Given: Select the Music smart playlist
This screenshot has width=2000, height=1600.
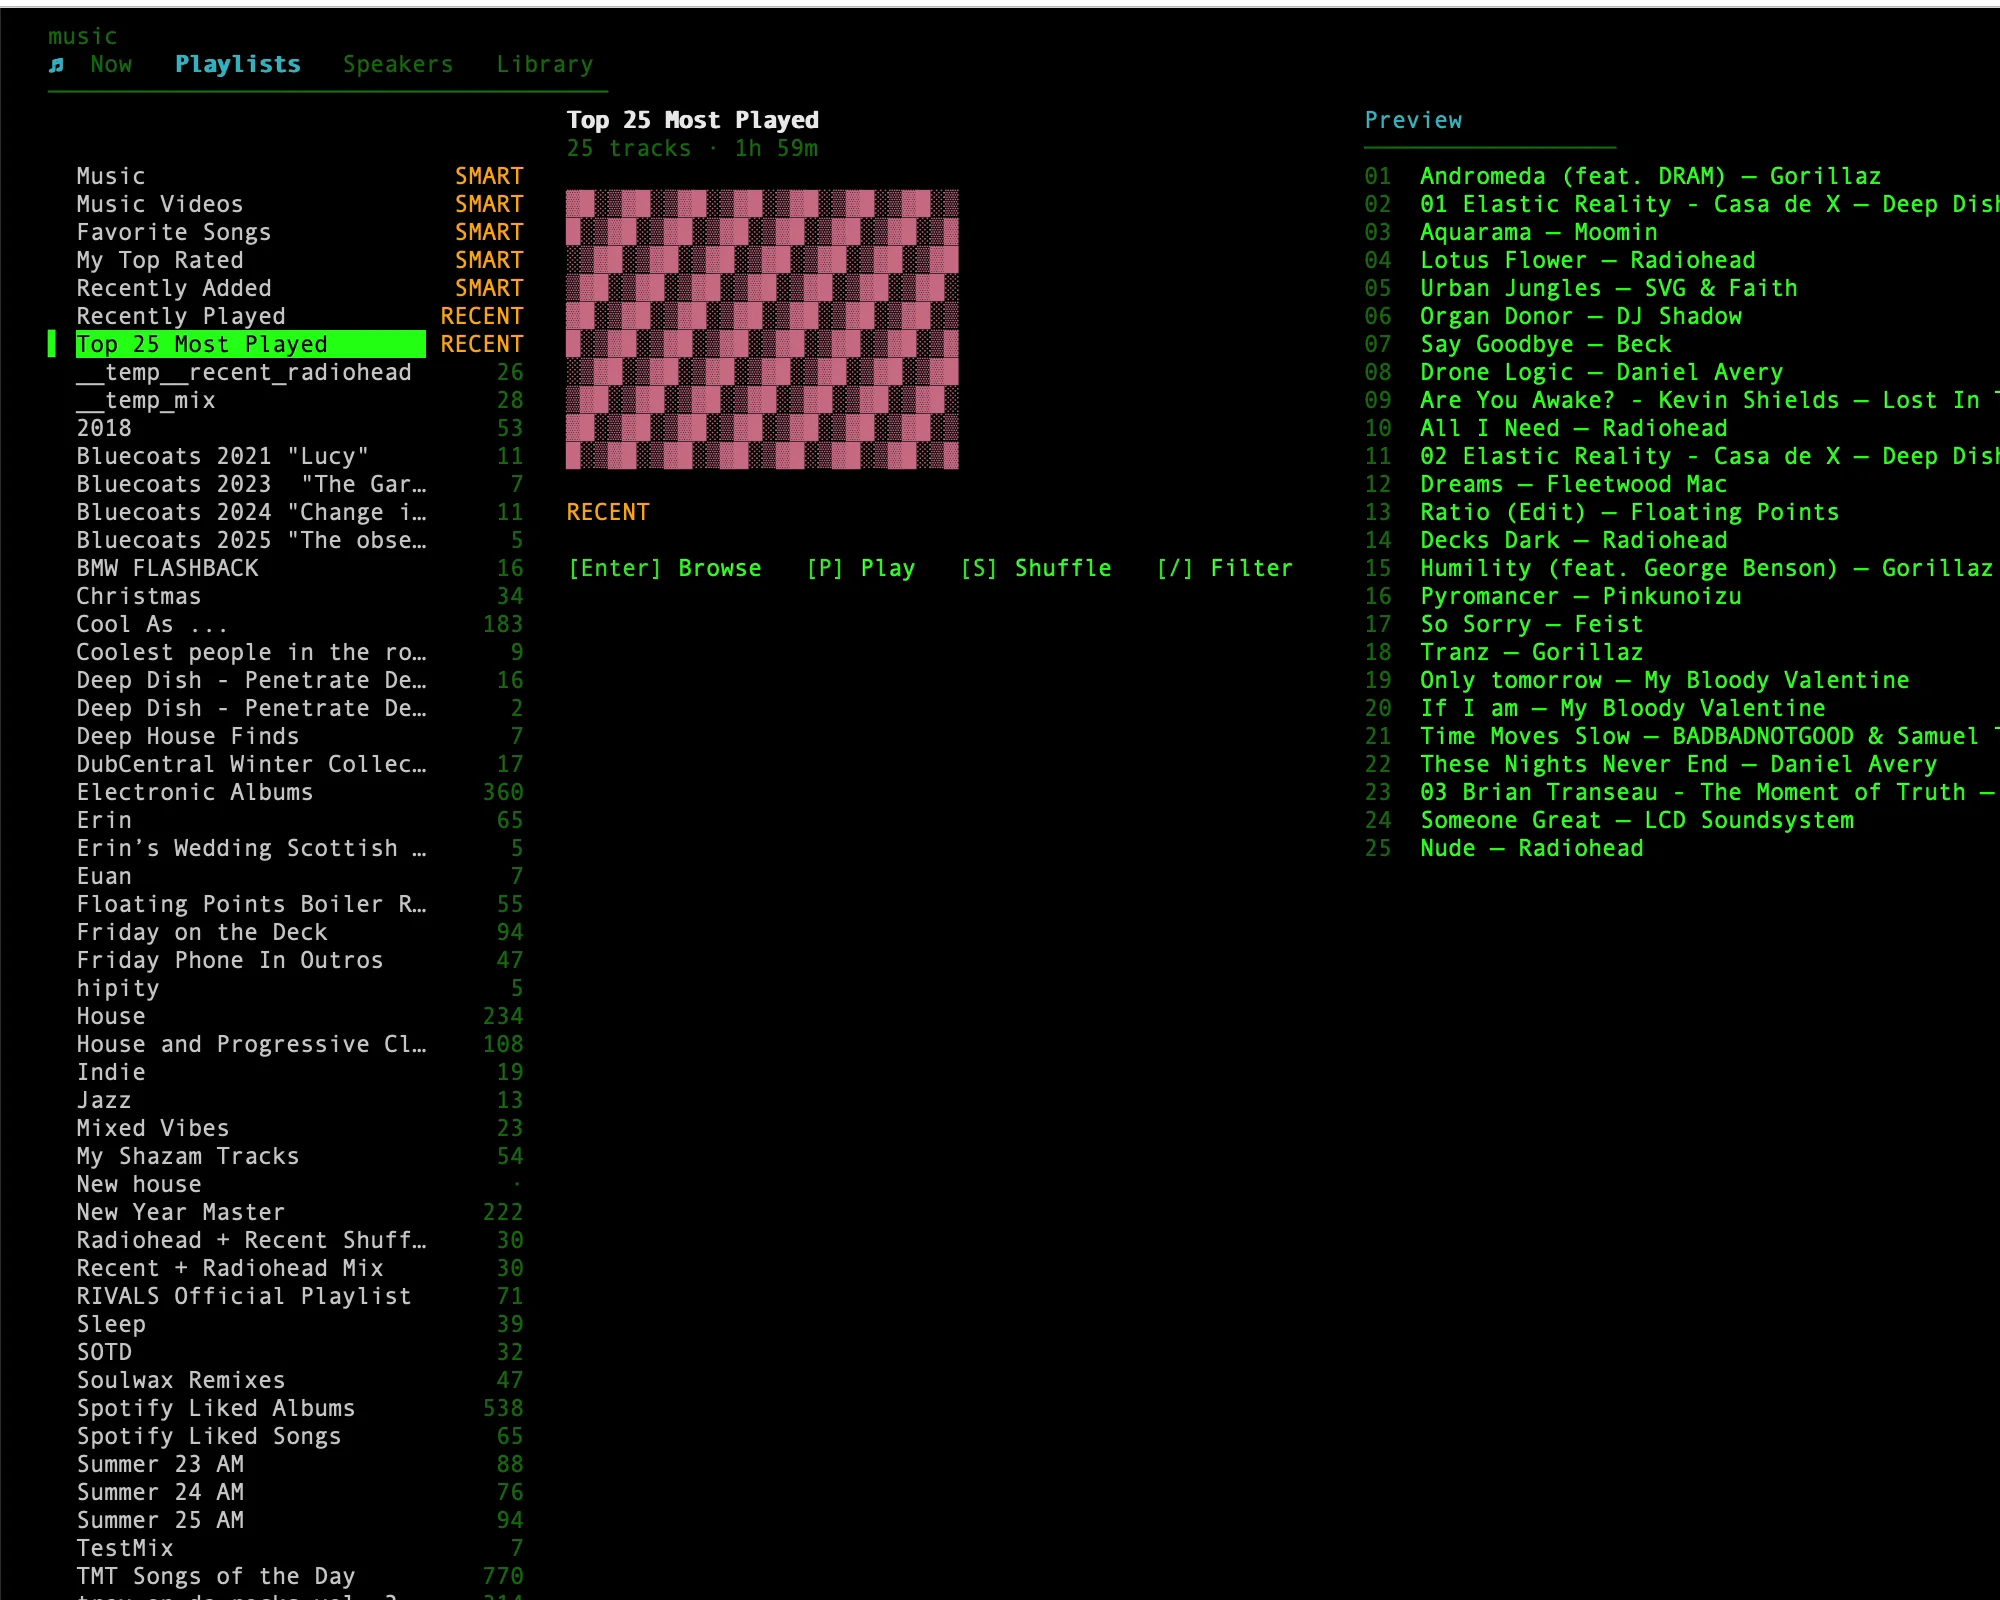Looking at the screenshot, I should click(x=300, y=176).
